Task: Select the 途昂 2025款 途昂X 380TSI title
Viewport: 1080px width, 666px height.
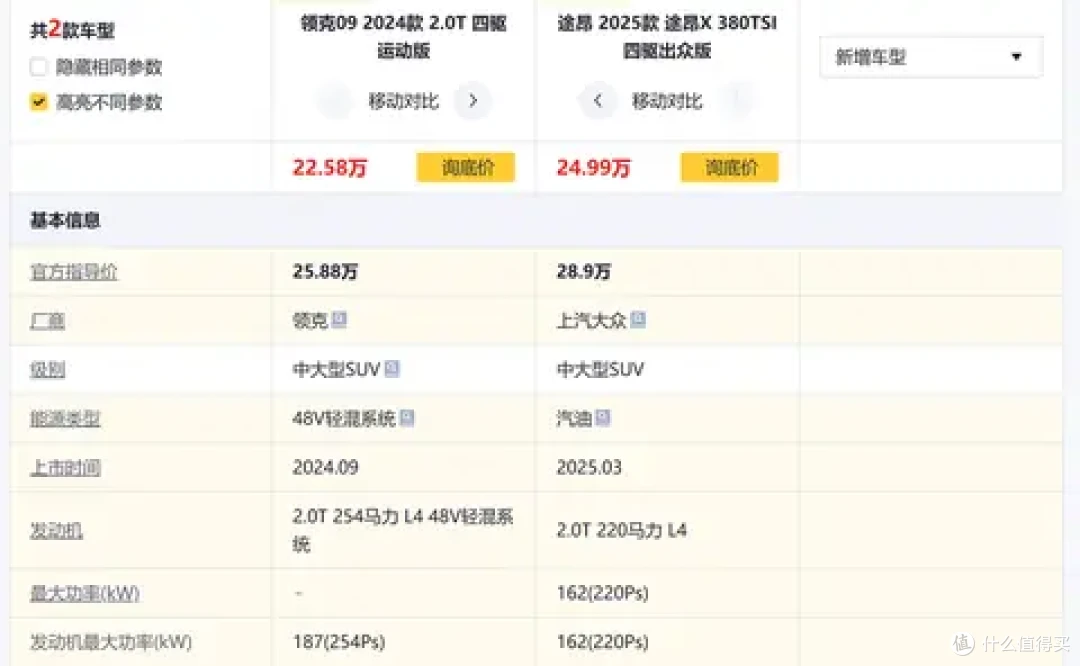Action: [667, 37]
